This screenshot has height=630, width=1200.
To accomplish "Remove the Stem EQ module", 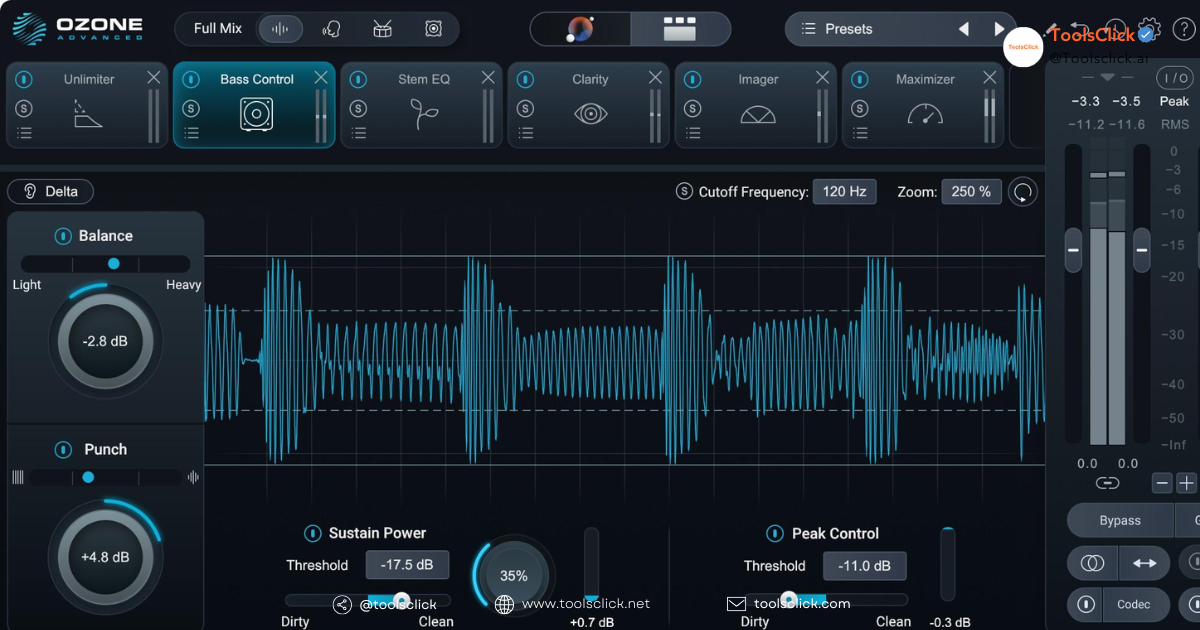I will (487, 77).
